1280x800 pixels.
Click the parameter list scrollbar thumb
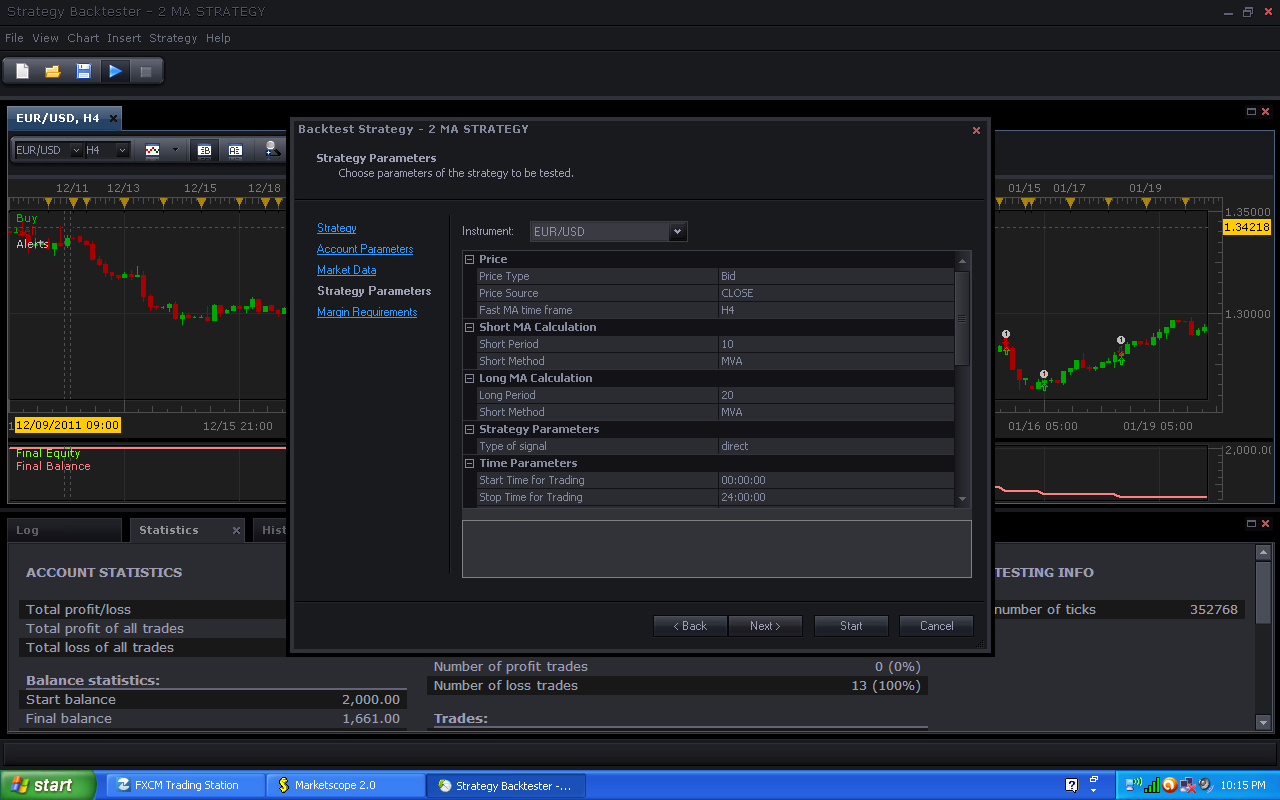(962, 319)
